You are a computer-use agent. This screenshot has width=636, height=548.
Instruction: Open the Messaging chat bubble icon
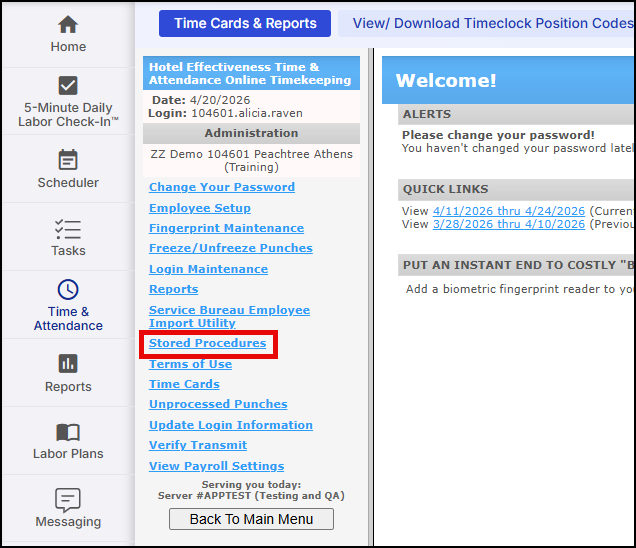click(68, 499)
